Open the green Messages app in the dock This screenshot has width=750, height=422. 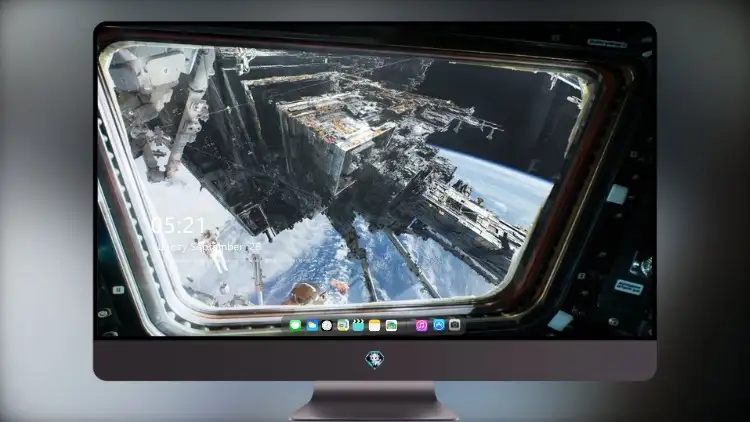296,325
